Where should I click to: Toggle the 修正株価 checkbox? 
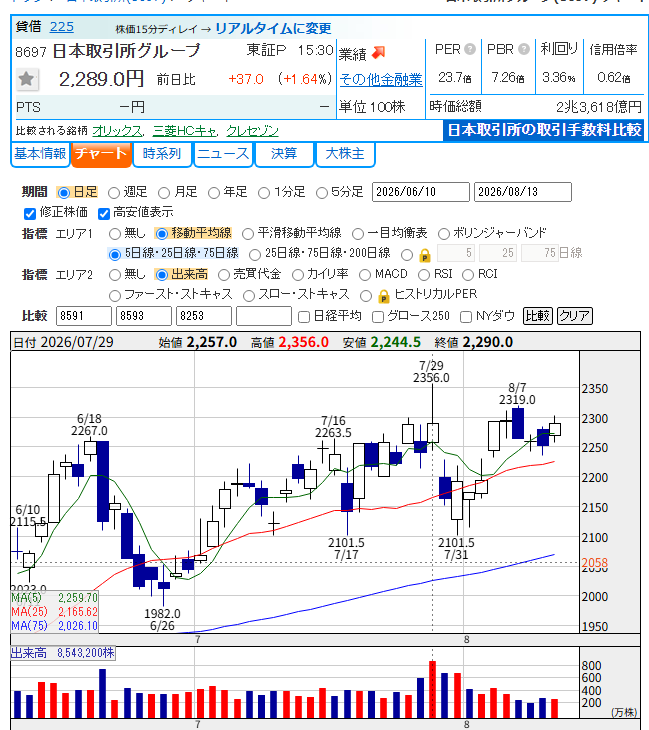pos(30,214)
